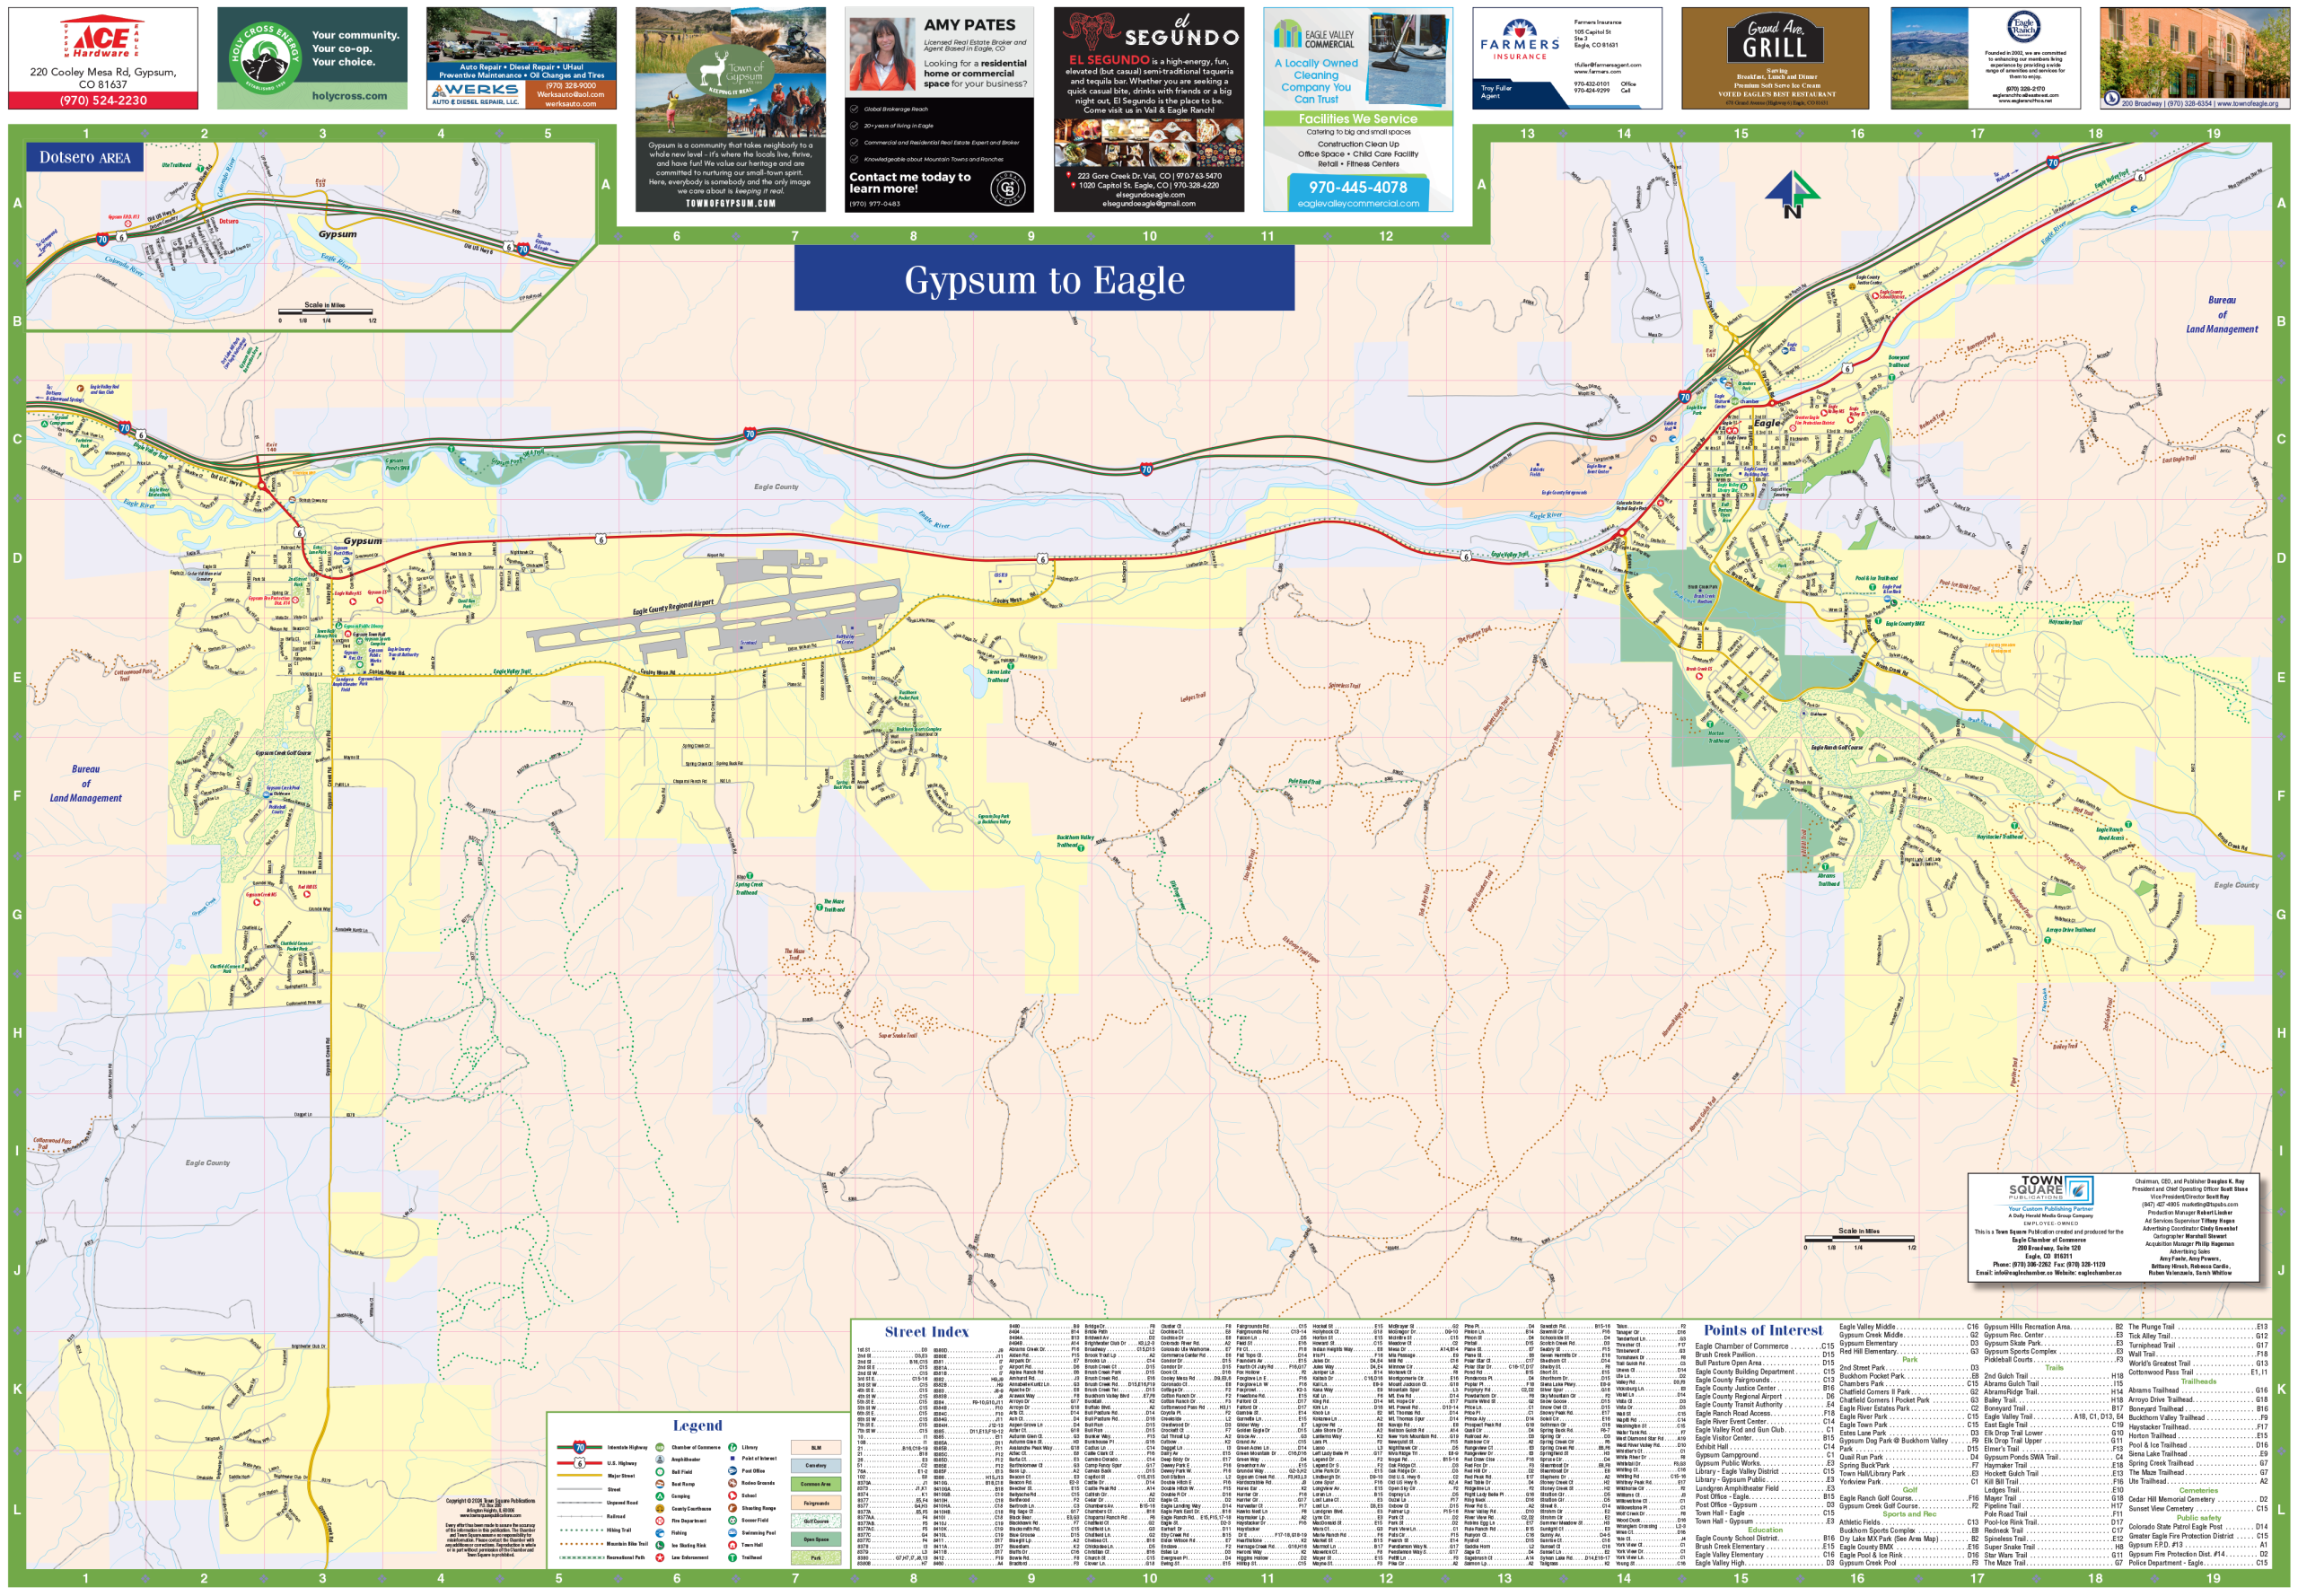Click the airport runway label on the map
Screen dimensions: 2298x1596
click(x=673, y=607)
